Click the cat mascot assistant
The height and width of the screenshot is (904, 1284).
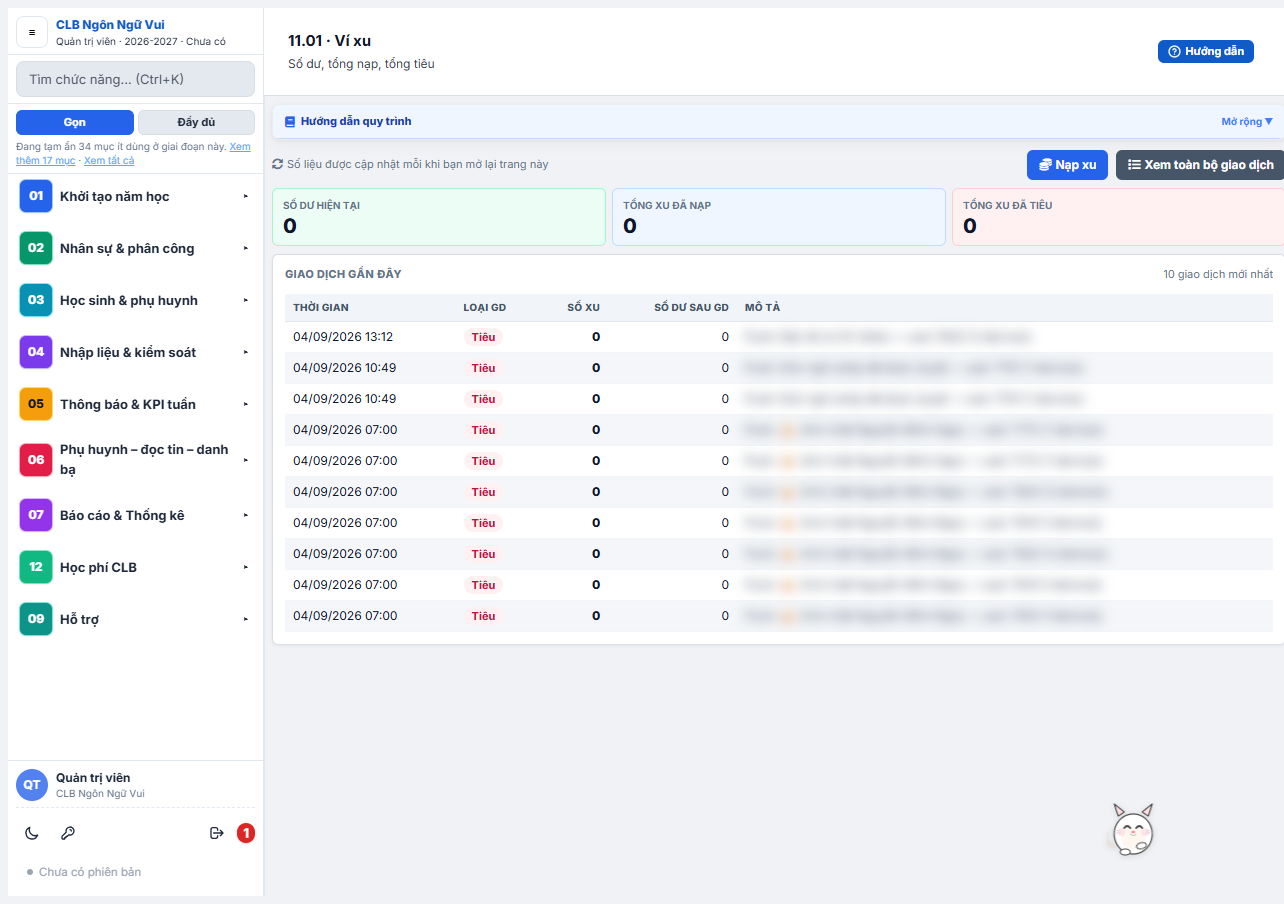point(1133,830)
